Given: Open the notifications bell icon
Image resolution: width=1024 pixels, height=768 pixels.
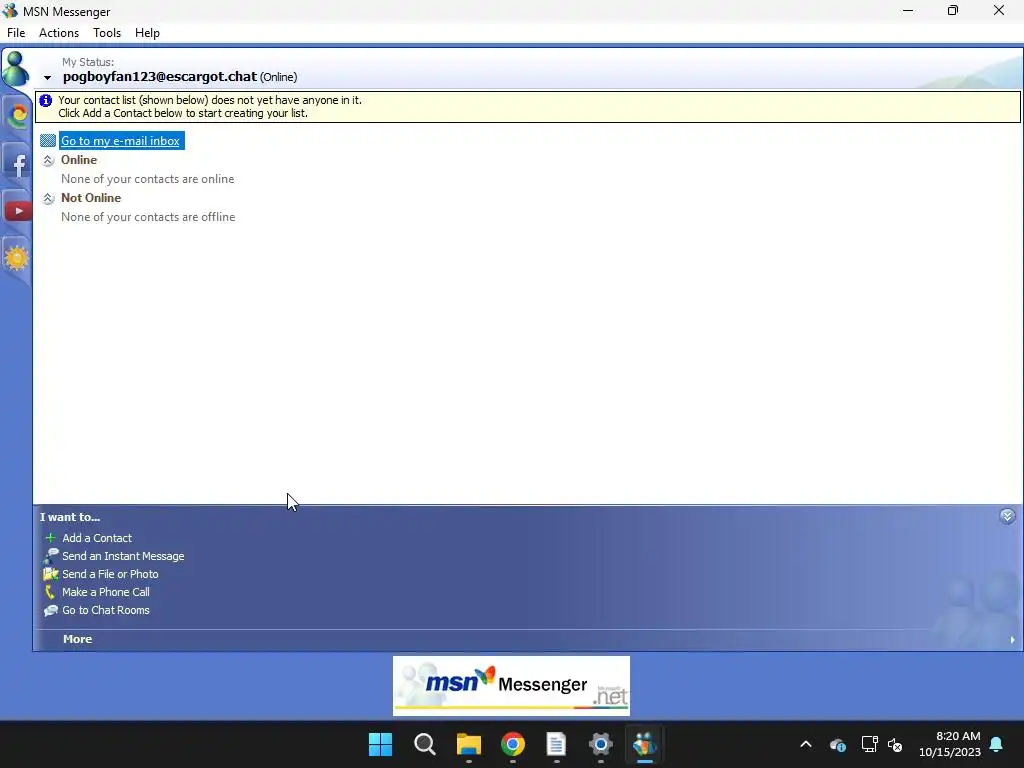Looking at the screenshot, I should 997,744.
